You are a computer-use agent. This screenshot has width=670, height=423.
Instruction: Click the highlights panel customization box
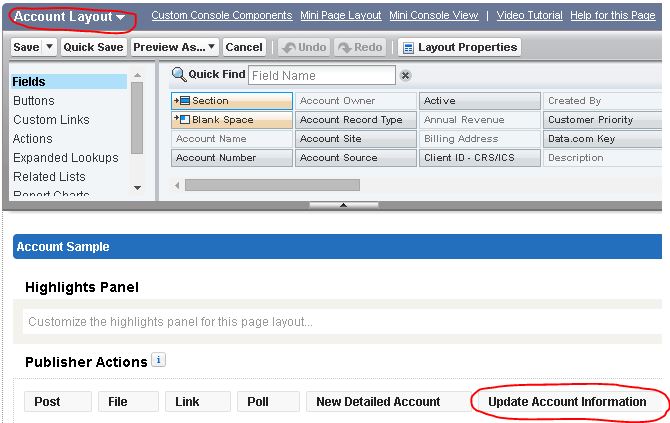click(342, 321)
